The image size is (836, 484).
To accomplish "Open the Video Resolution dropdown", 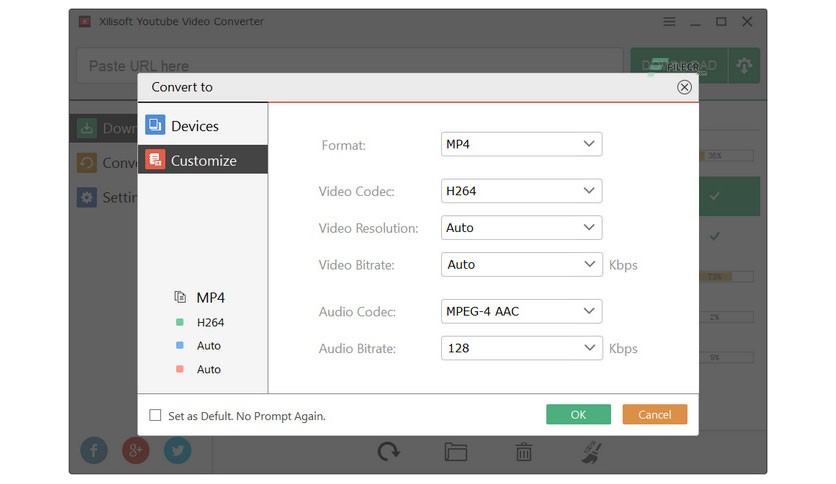I will pyautogui.click(x=521, y=228).
